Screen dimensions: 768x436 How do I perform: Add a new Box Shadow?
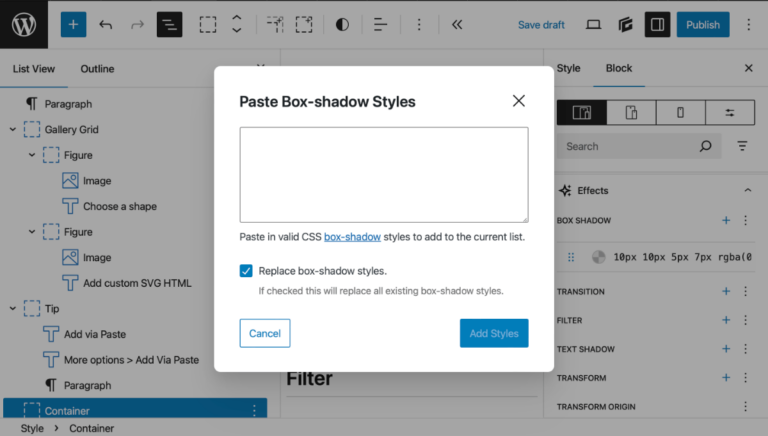tap(726, 220)
